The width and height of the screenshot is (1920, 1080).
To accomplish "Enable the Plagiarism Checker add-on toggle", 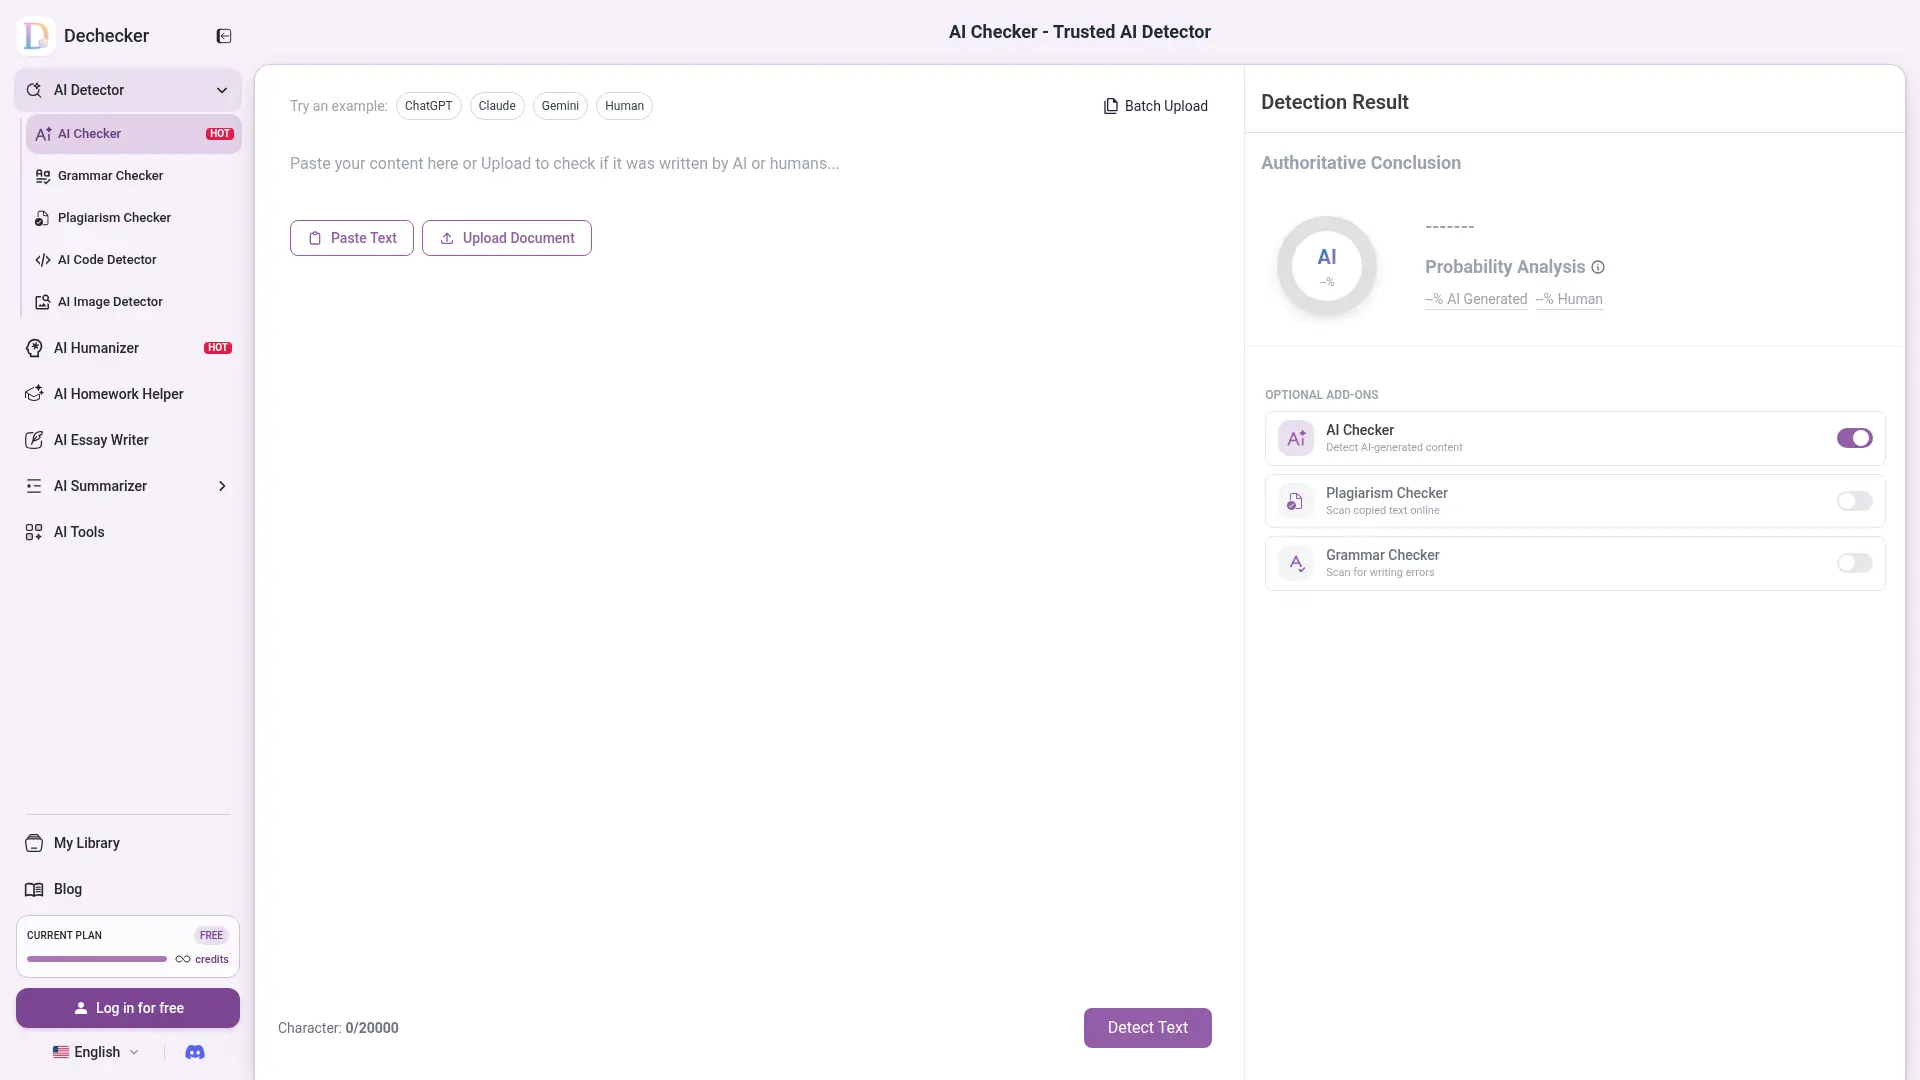I will point(1855,501).
